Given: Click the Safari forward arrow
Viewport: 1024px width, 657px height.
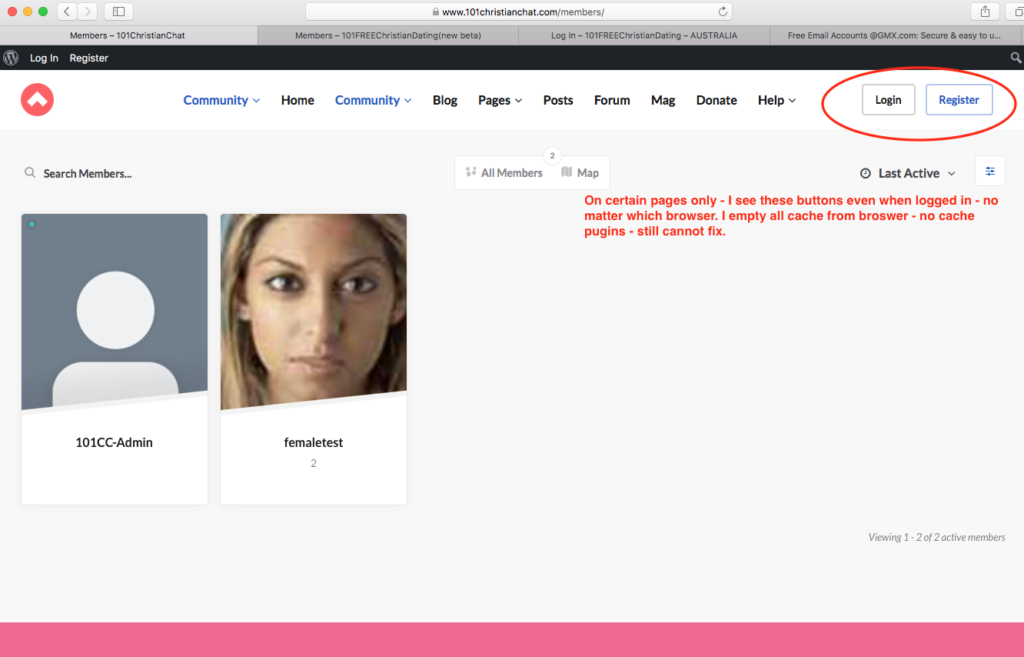Looking at the screenshot, I should pyautogui.click(x=88, y=12).
